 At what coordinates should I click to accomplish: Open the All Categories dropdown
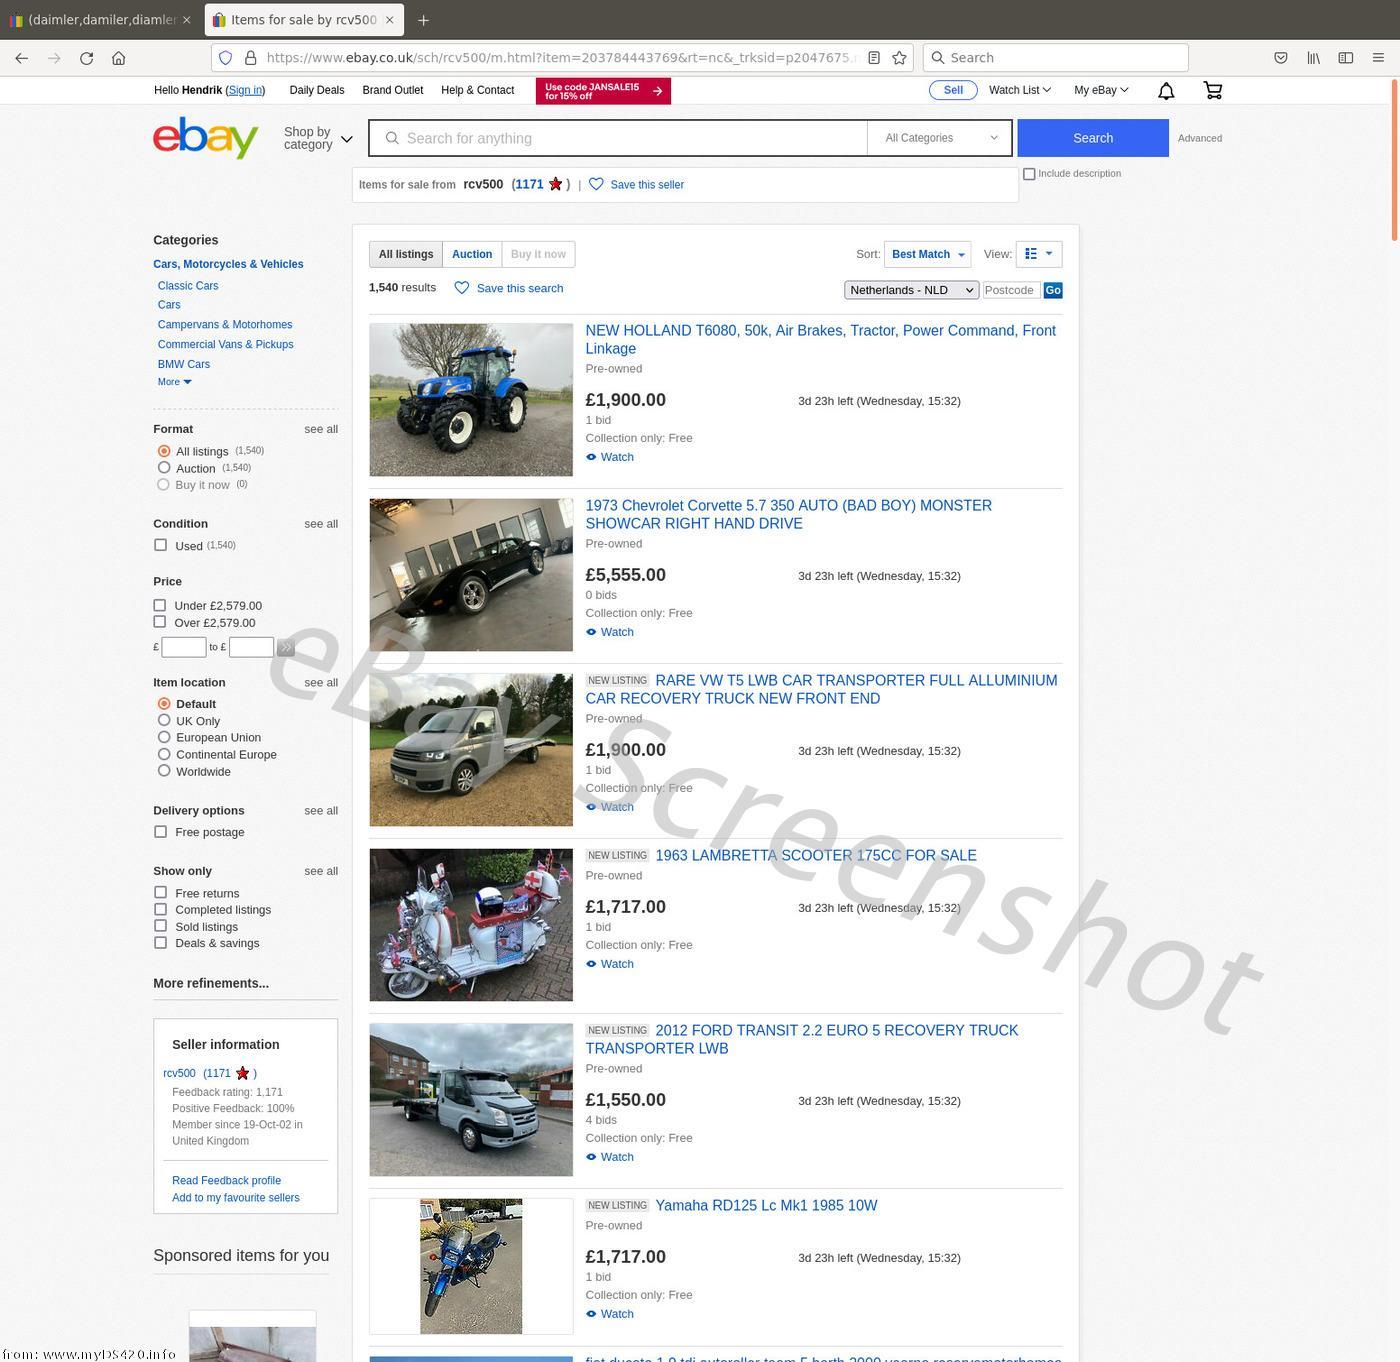[x=940, y=138]
